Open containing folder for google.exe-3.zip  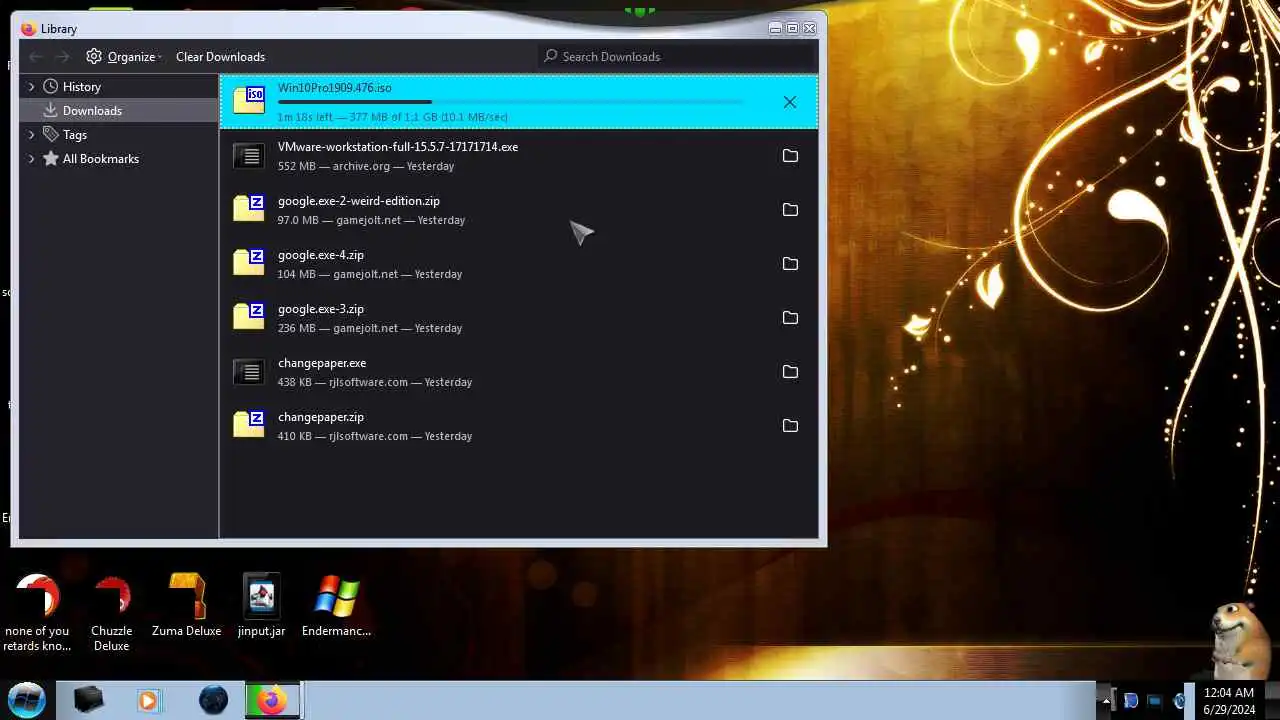pyautogui.click(x=790, y=318)
